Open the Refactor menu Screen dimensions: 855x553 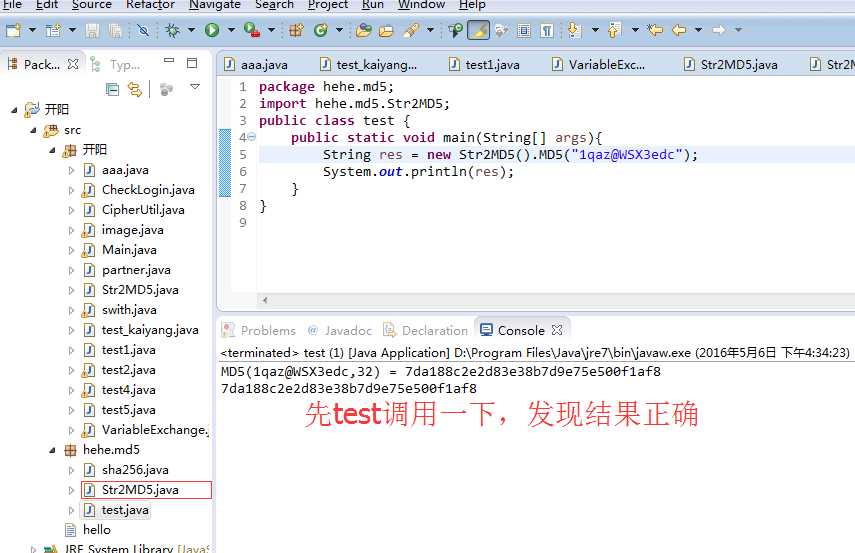click(150, 4)
